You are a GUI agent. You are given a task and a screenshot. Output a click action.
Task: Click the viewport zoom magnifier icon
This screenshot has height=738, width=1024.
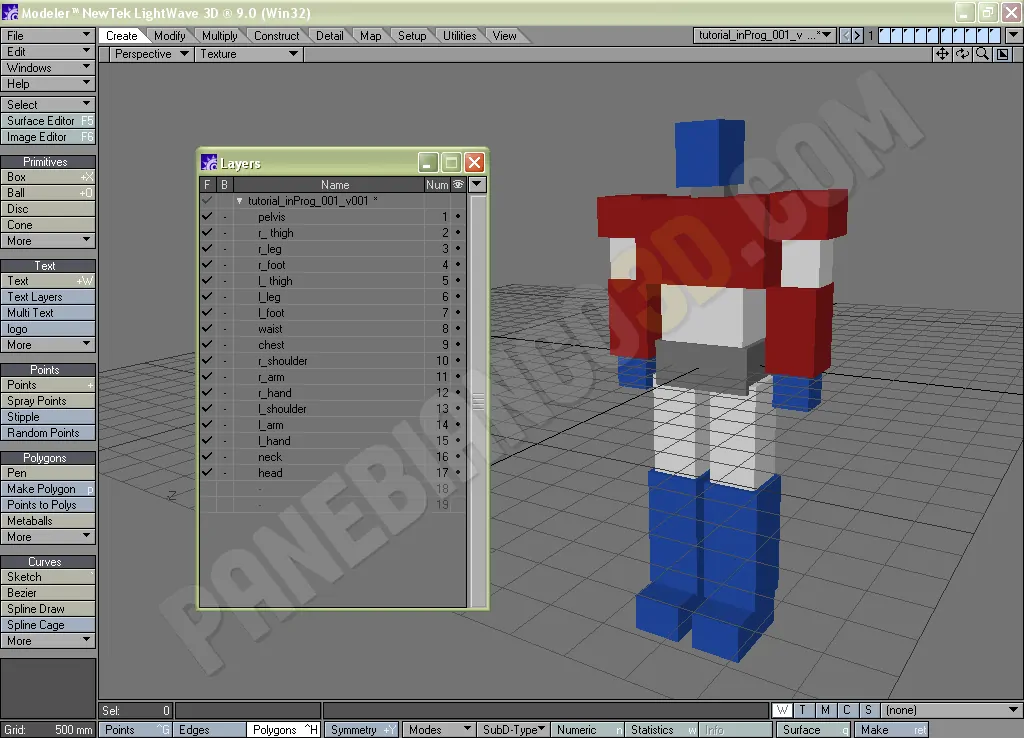pos(982,54)
